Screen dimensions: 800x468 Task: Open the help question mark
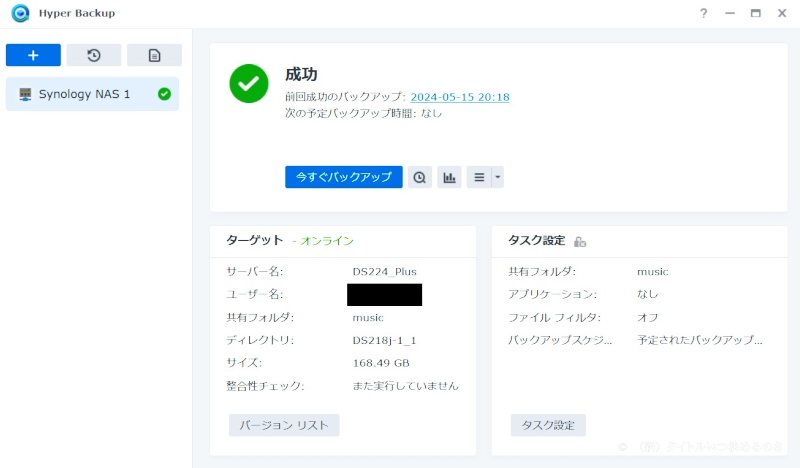704,13
